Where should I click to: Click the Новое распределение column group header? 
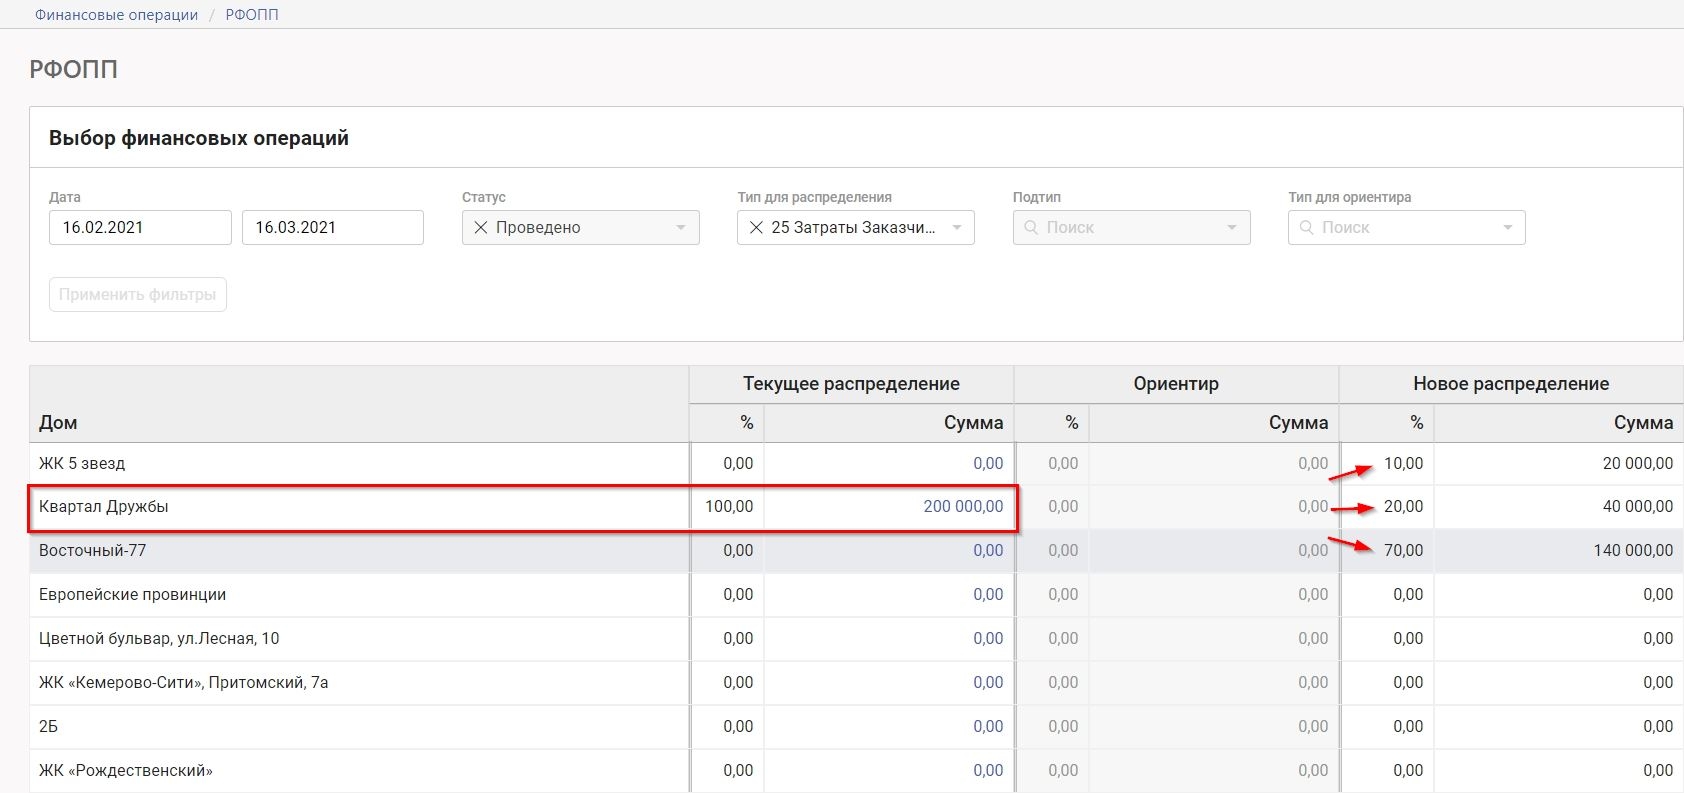[x=1510, y=384]
